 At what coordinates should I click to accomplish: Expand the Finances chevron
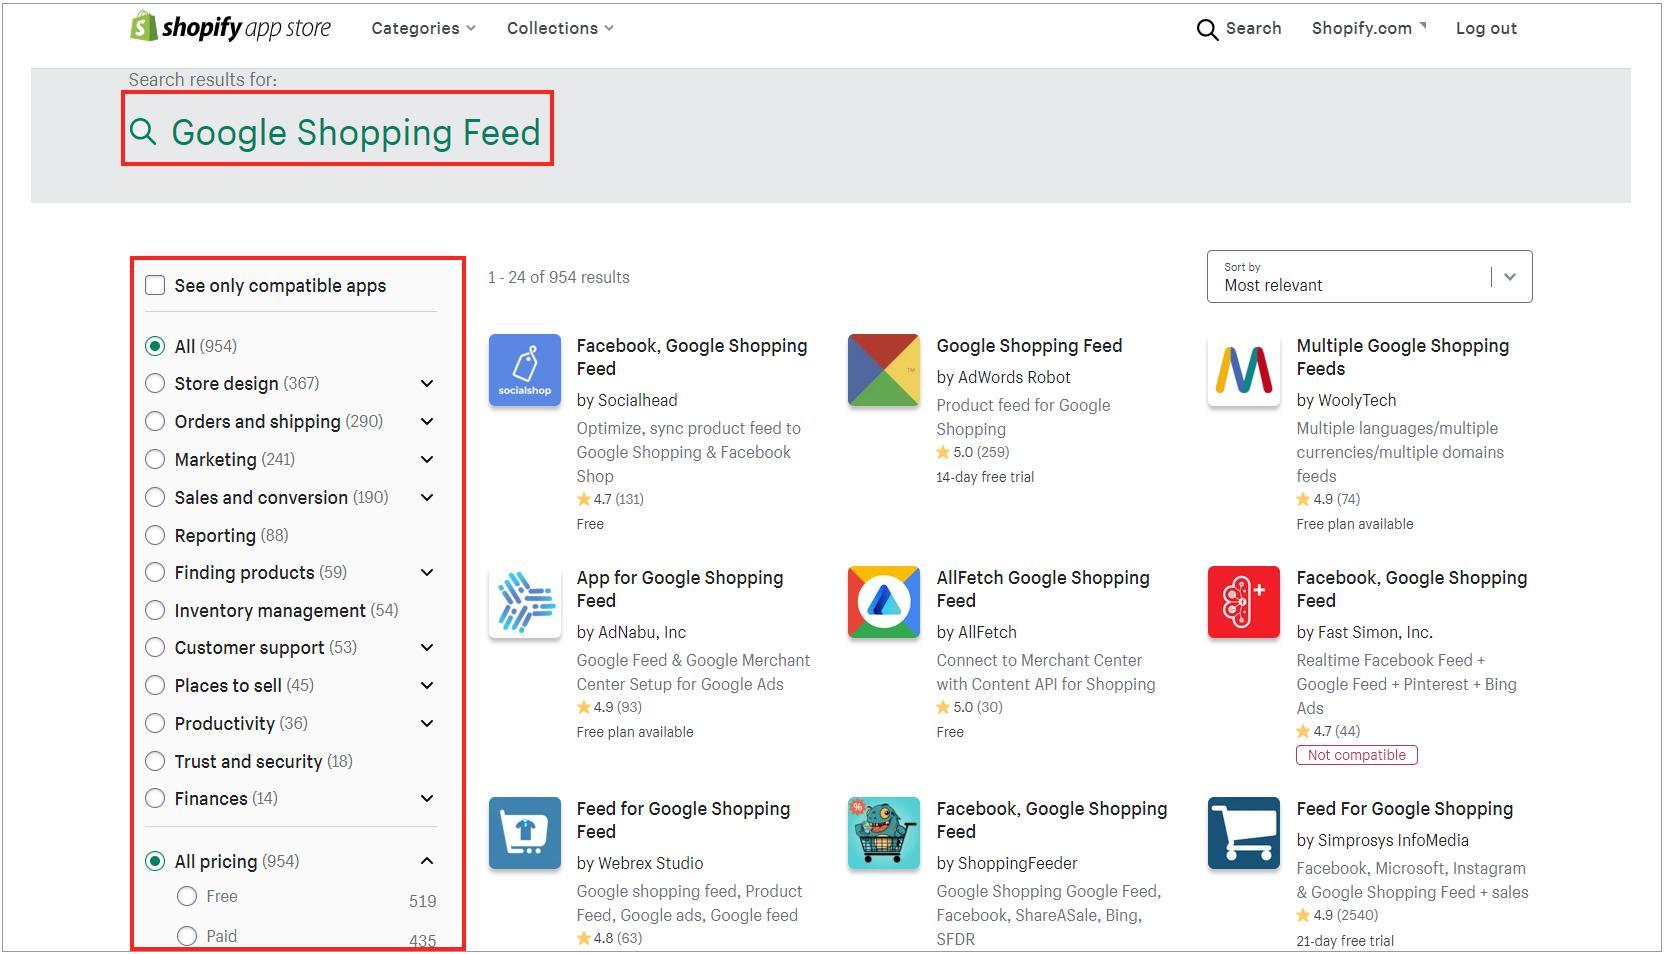pyautogui.click(x=427, y=798)
